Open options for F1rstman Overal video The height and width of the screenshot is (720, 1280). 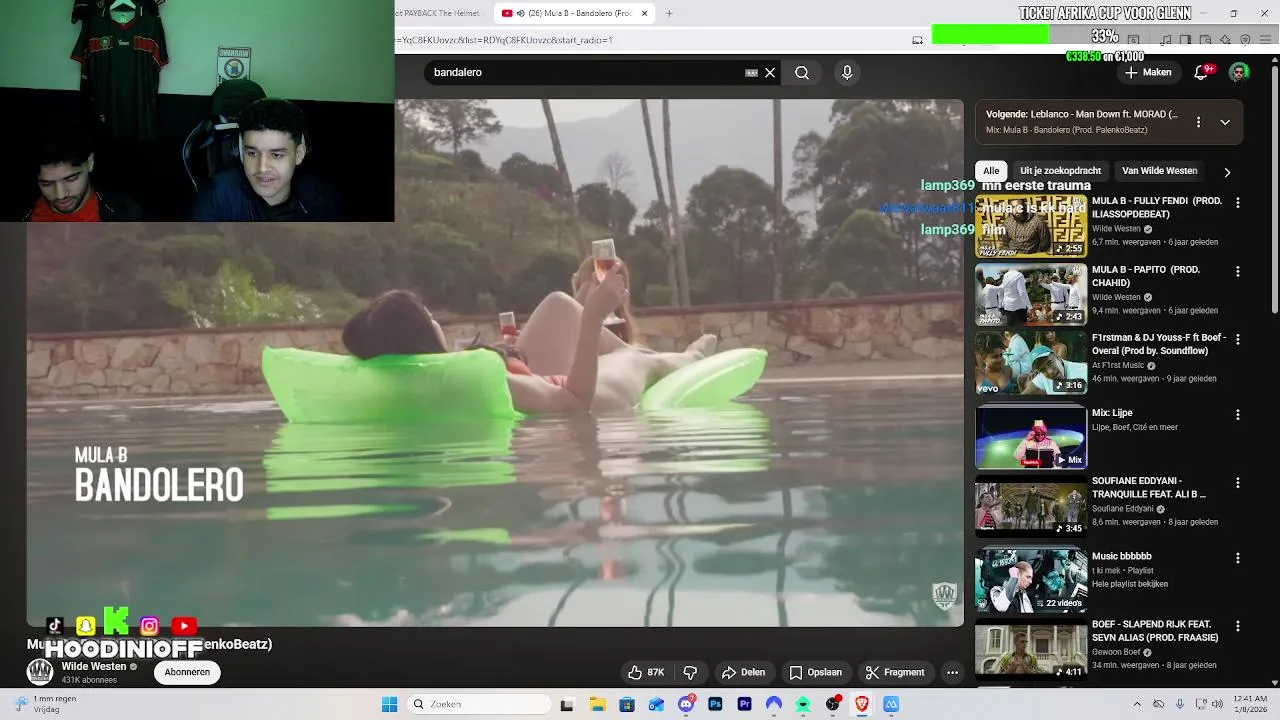click(x=1238, y=339)
